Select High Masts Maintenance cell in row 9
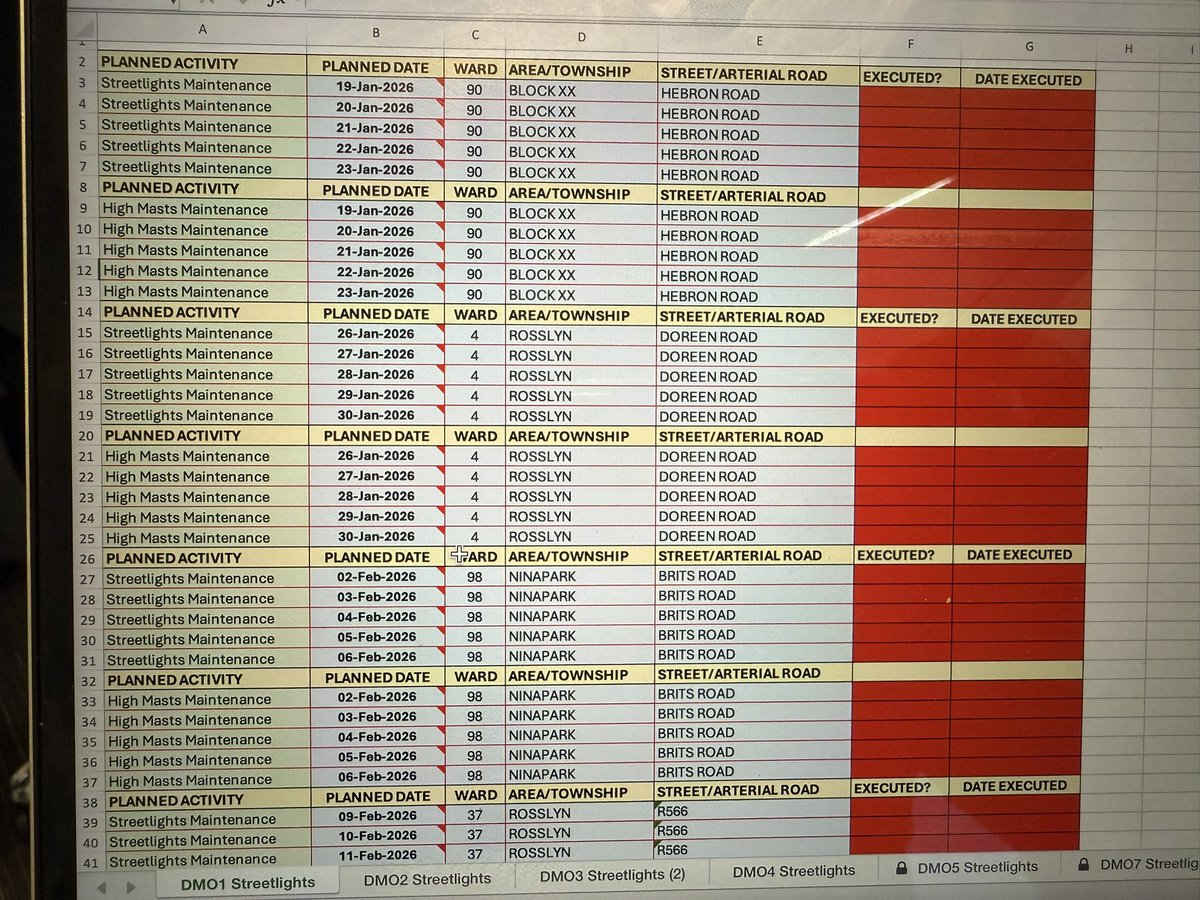Image resolution: width=1200 pixels, height=900 pixels. click(x=203, y=209)
